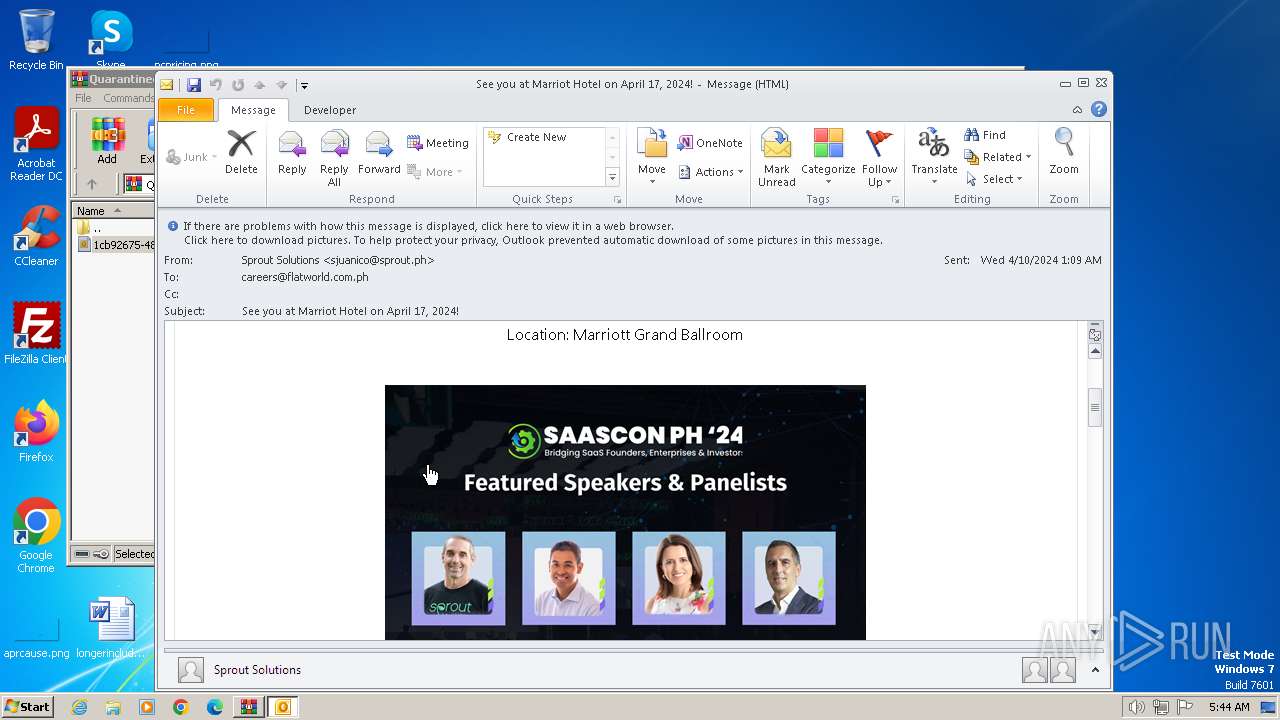Image resolution: width=1280 pixels, height=720 pixels.
Task: Open Find in the Editing group
Action: 985,135
